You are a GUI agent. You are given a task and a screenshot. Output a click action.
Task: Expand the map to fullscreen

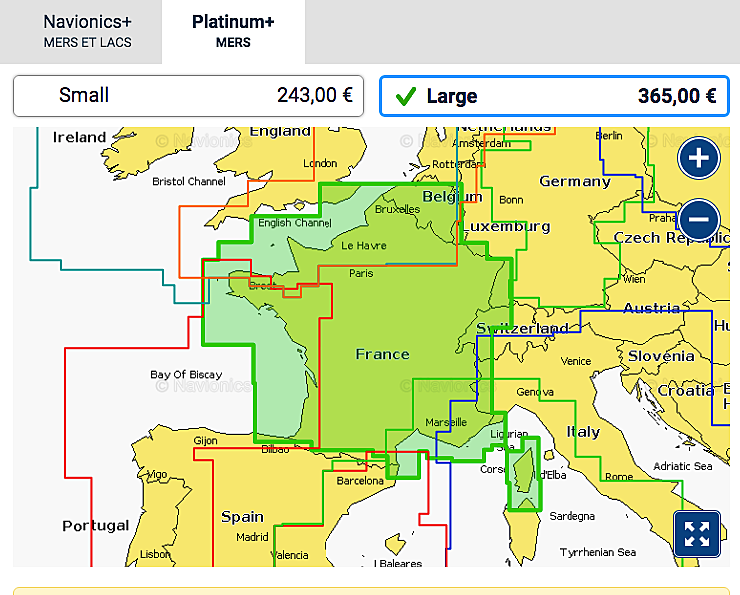tap(697, 533)
